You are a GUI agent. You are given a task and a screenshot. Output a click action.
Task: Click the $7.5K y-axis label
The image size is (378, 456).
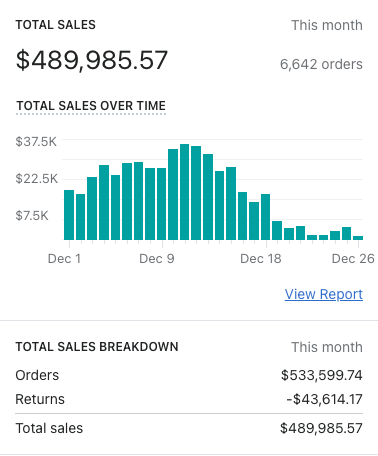click(32, 216)
